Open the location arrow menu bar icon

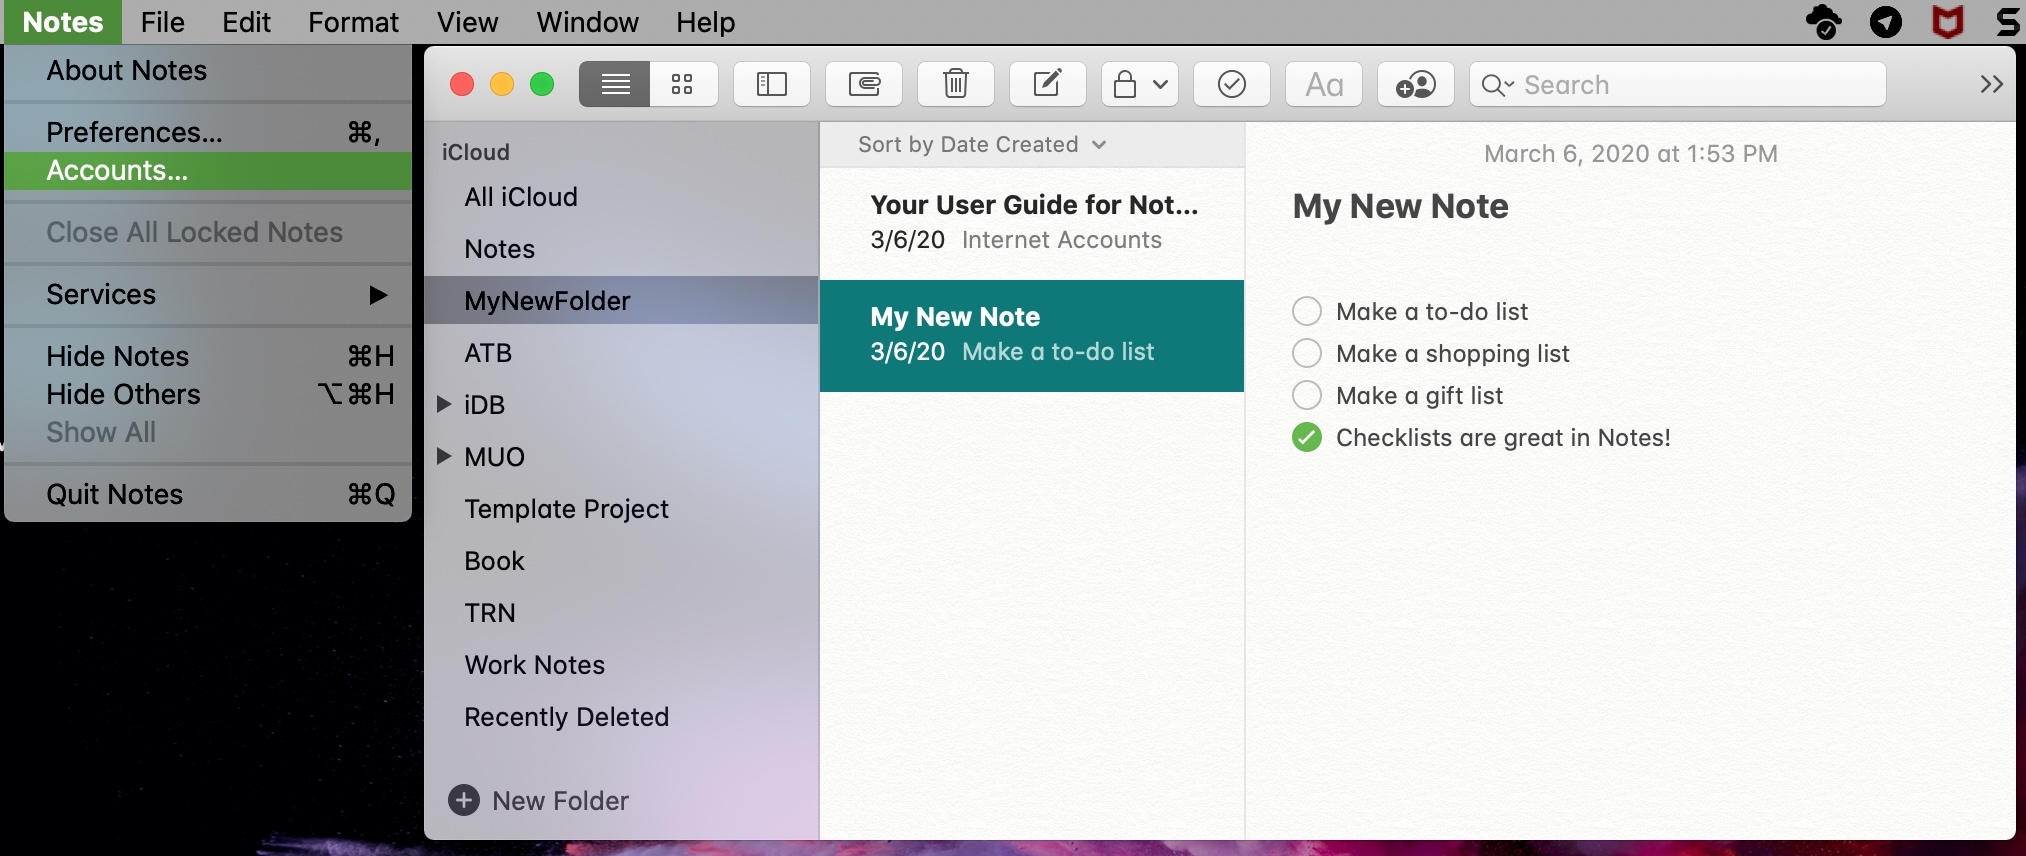(1886, 21)
